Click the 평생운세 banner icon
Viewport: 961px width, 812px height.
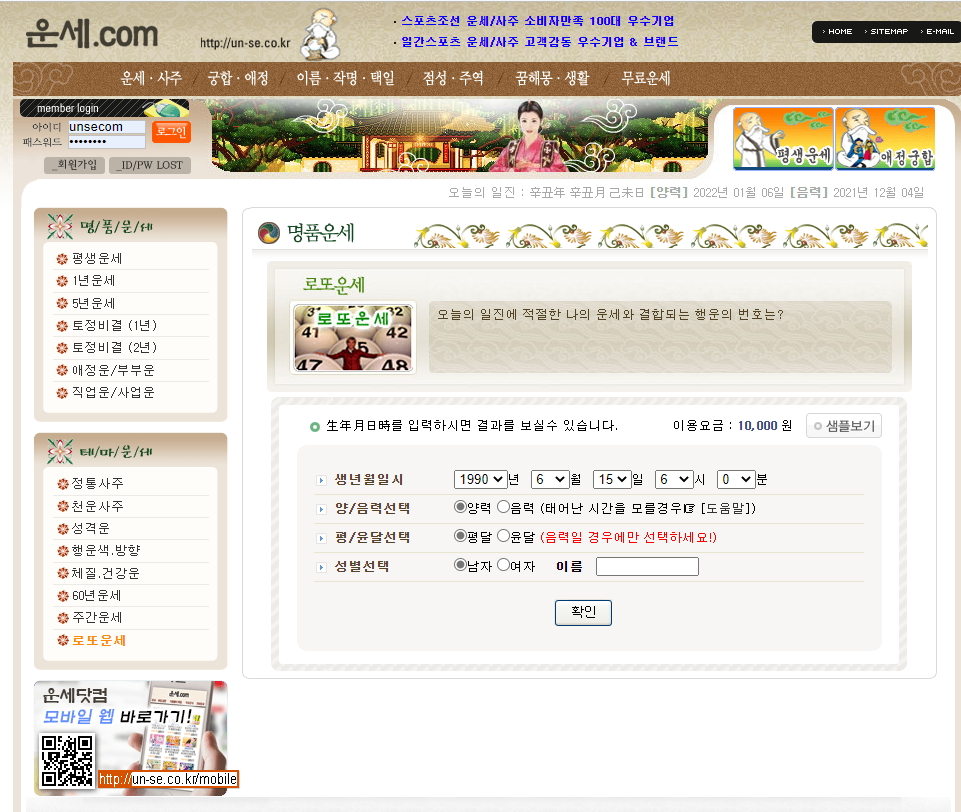click(x=783, y=139)
